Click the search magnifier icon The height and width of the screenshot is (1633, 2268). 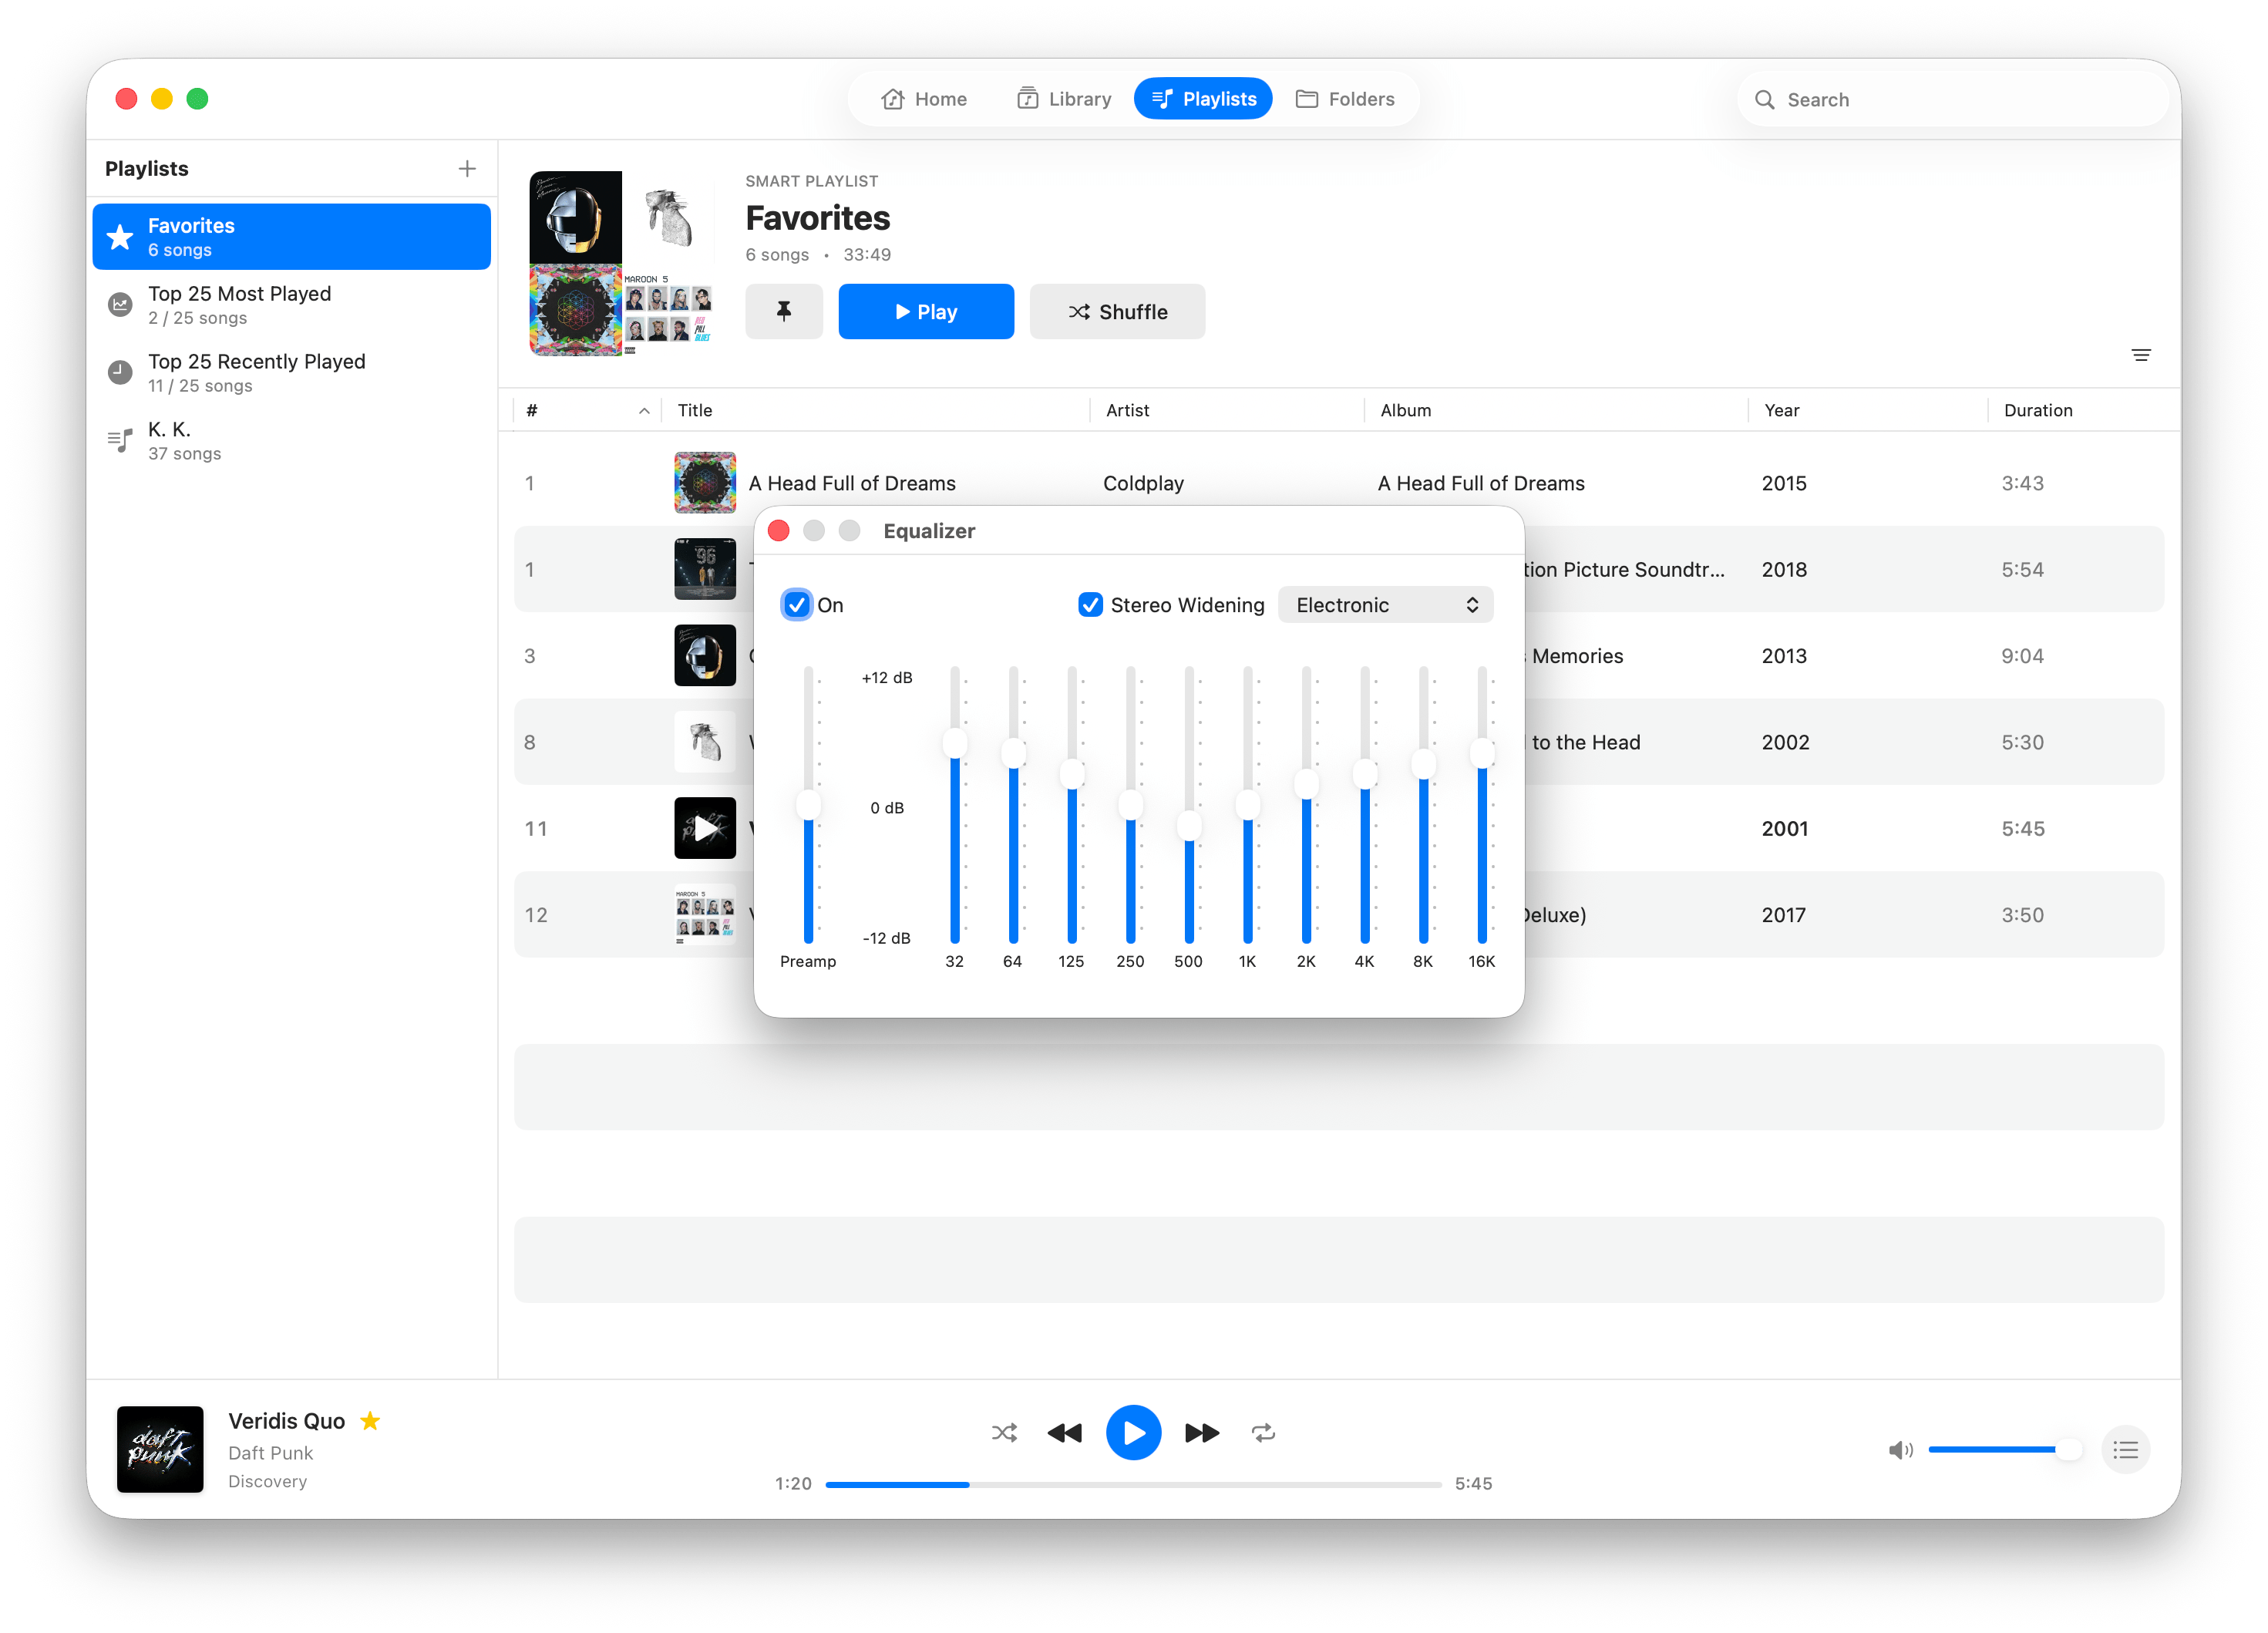point(1765,100)
